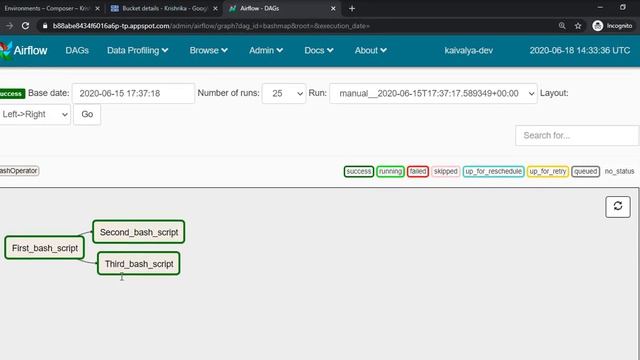Click the skipped status legend box
Image resolution: width=640 pixels, height=360 pixels.
[x=445, y=171]
